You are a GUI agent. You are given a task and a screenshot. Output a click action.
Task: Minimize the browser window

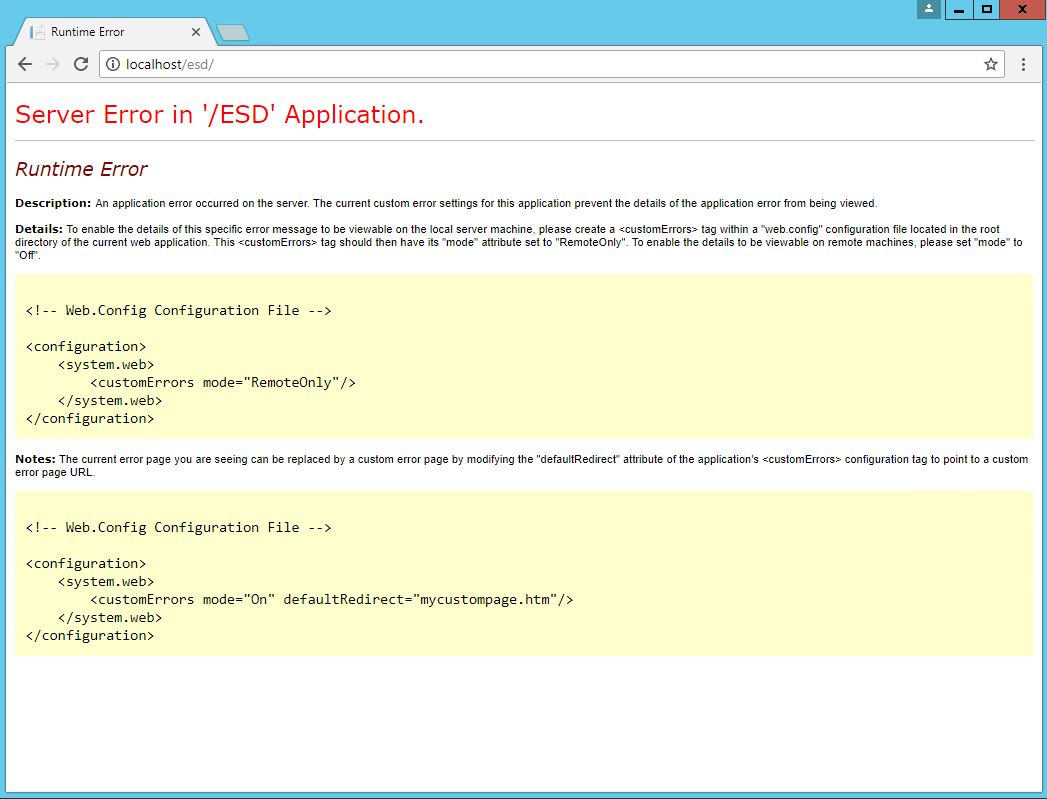pos(959,9)
